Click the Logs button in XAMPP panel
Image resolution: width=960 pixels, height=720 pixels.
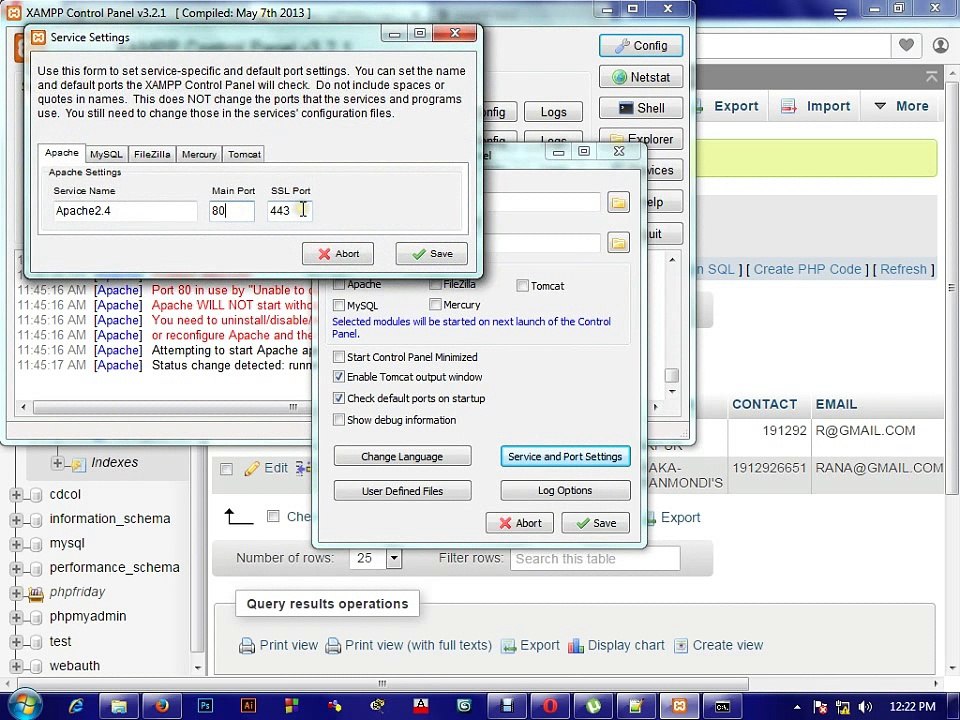[553, 112]
